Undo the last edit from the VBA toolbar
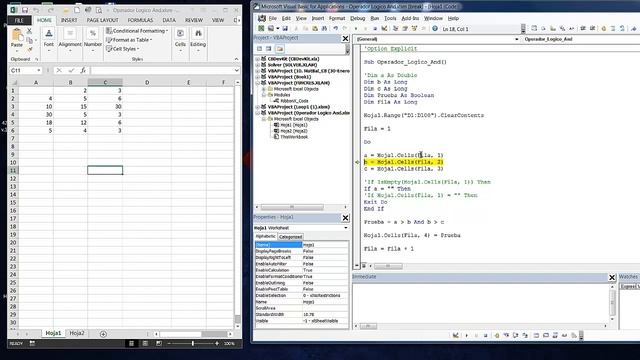This screenshot has height=360, width=640. 336,29
